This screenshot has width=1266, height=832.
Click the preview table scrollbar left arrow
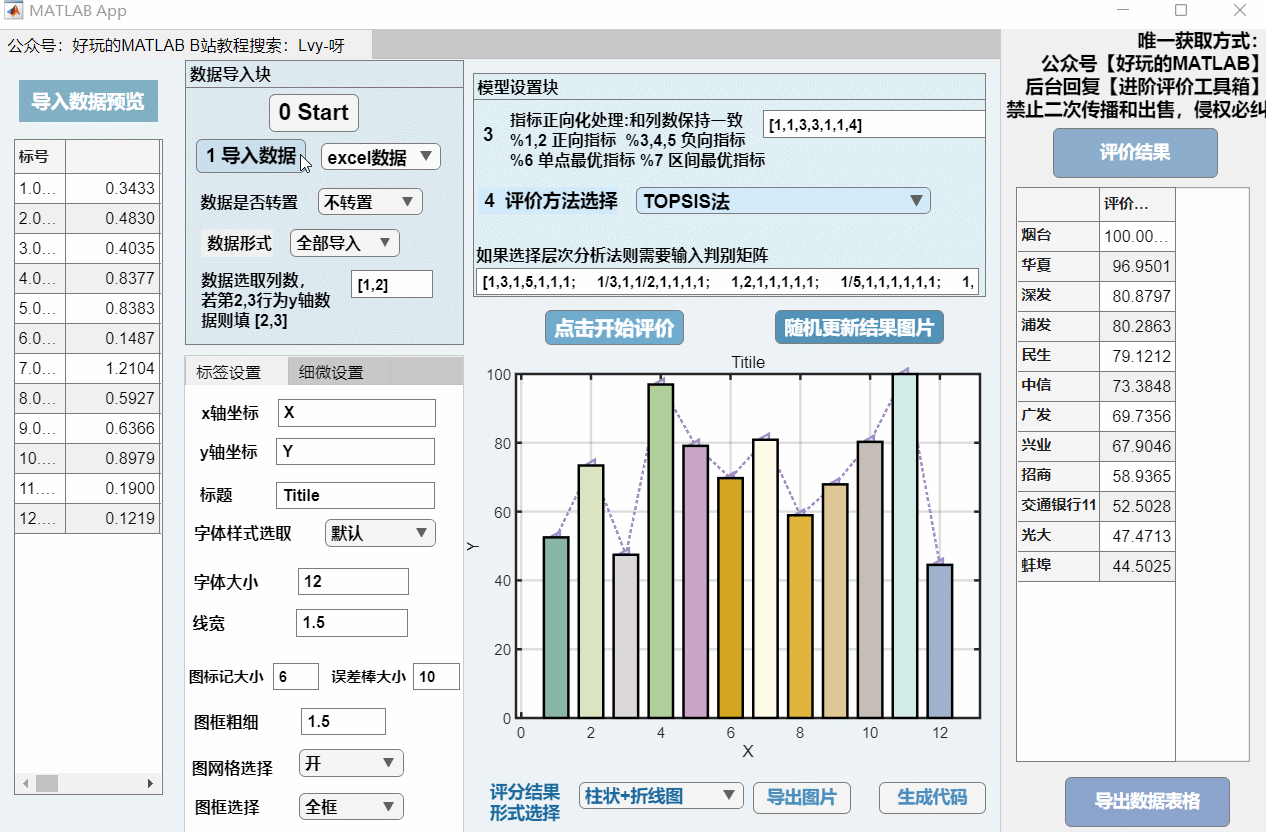coord(23,784)
